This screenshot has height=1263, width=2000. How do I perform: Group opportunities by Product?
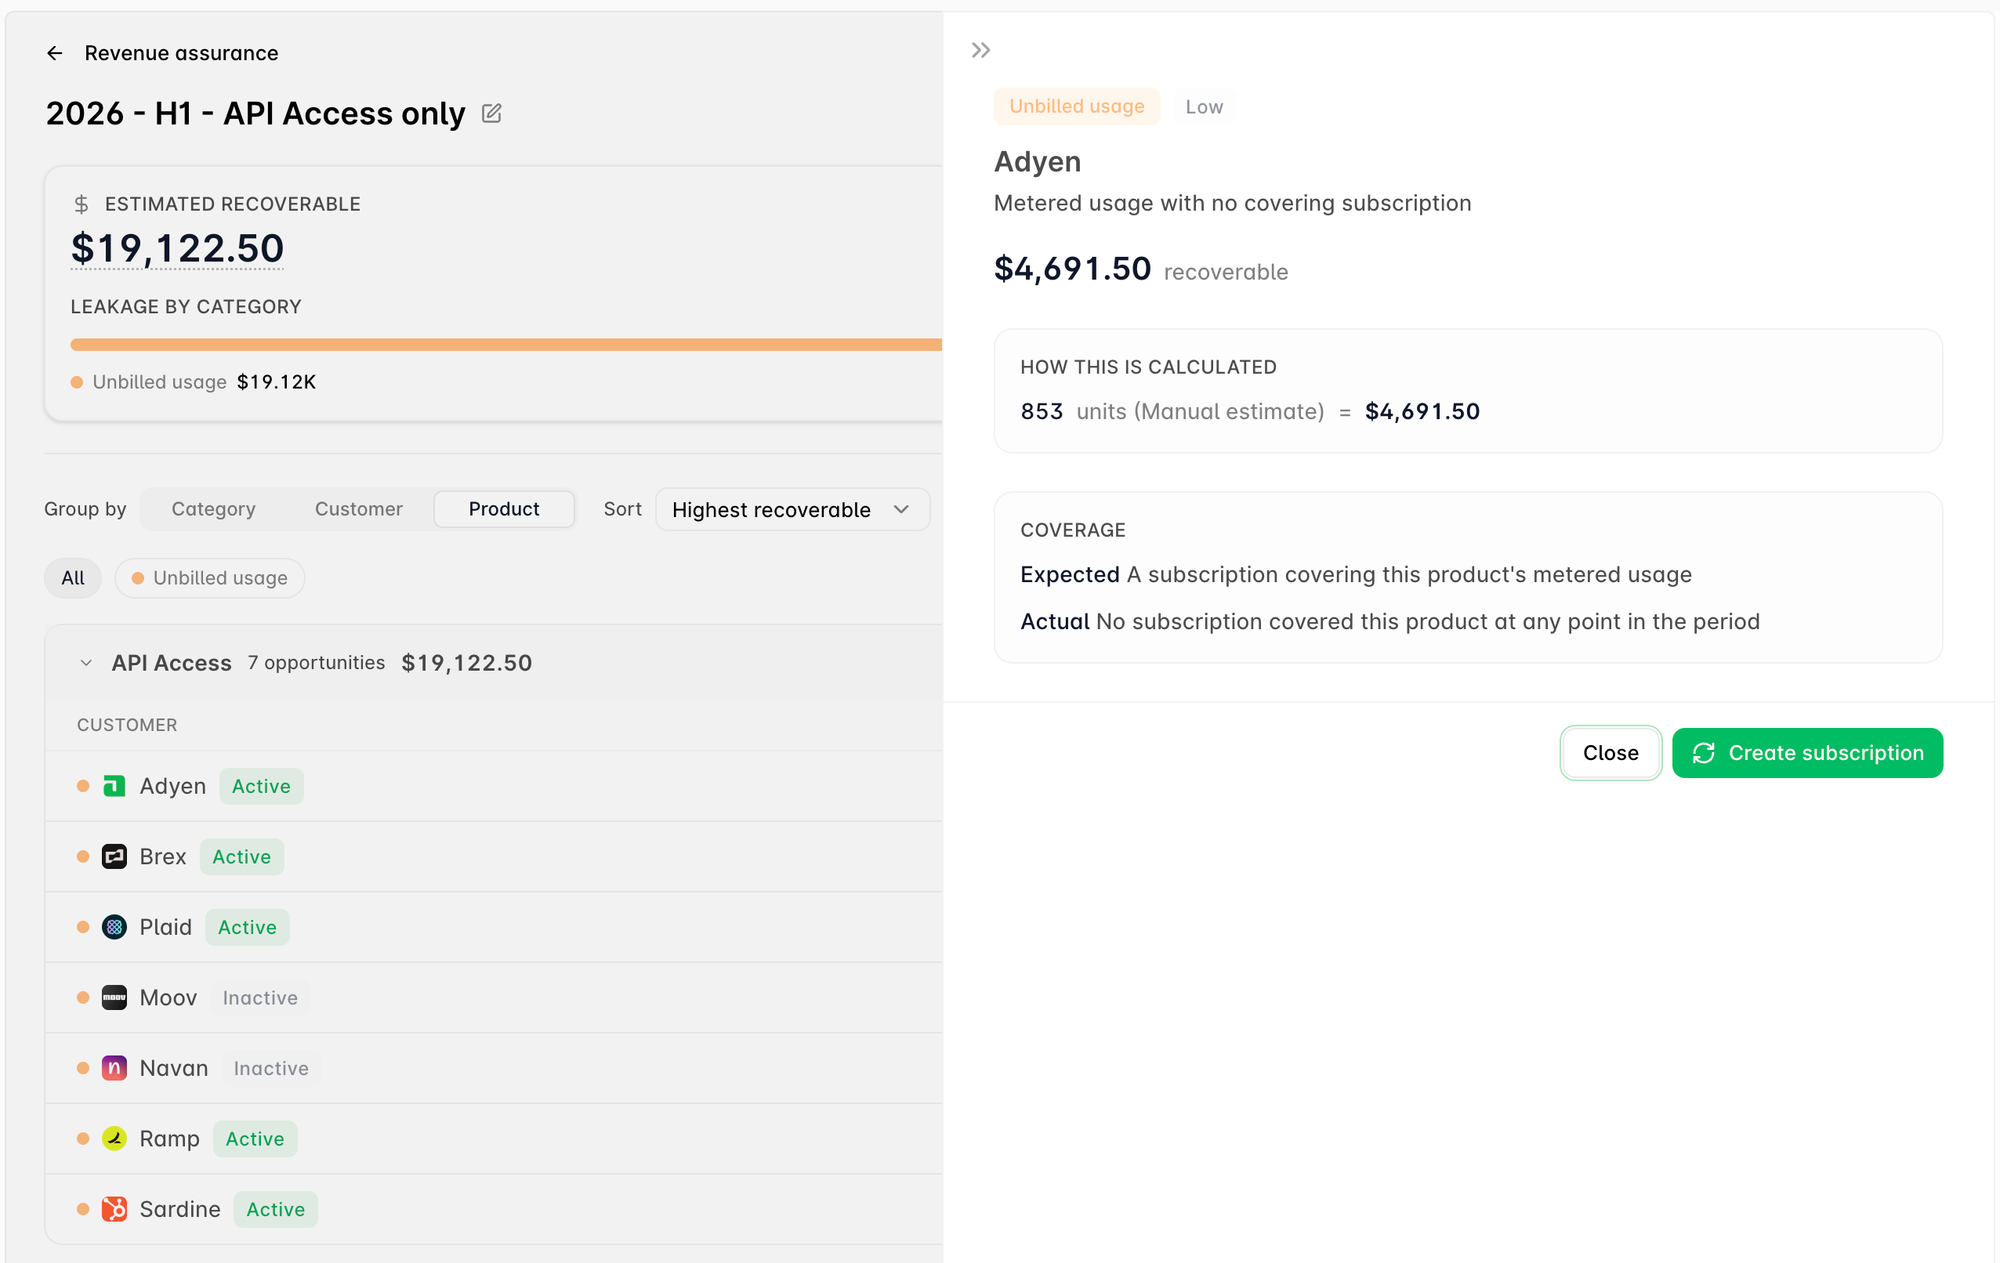(x=504, y=509)
